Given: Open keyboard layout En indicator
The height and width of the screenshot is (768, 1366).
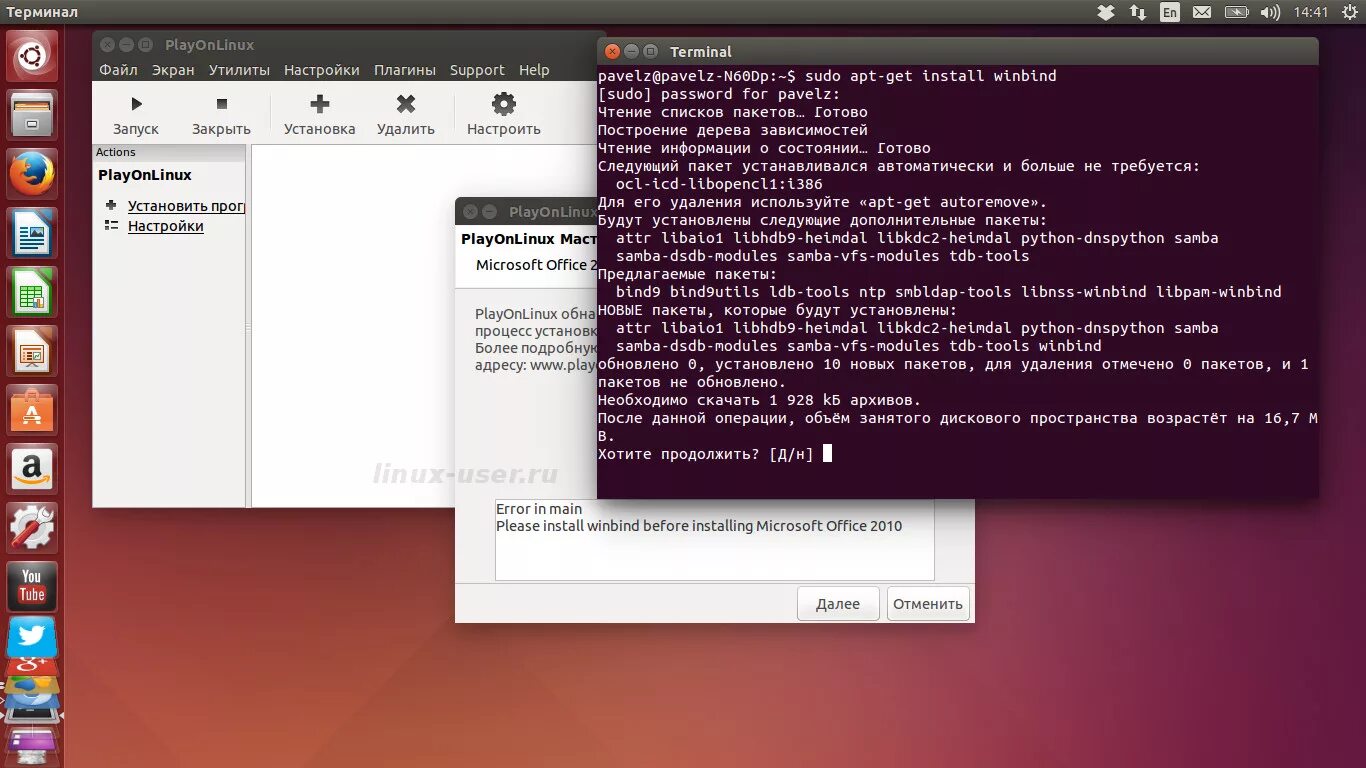Looking at the screenshot, I should coord(1170,12).
